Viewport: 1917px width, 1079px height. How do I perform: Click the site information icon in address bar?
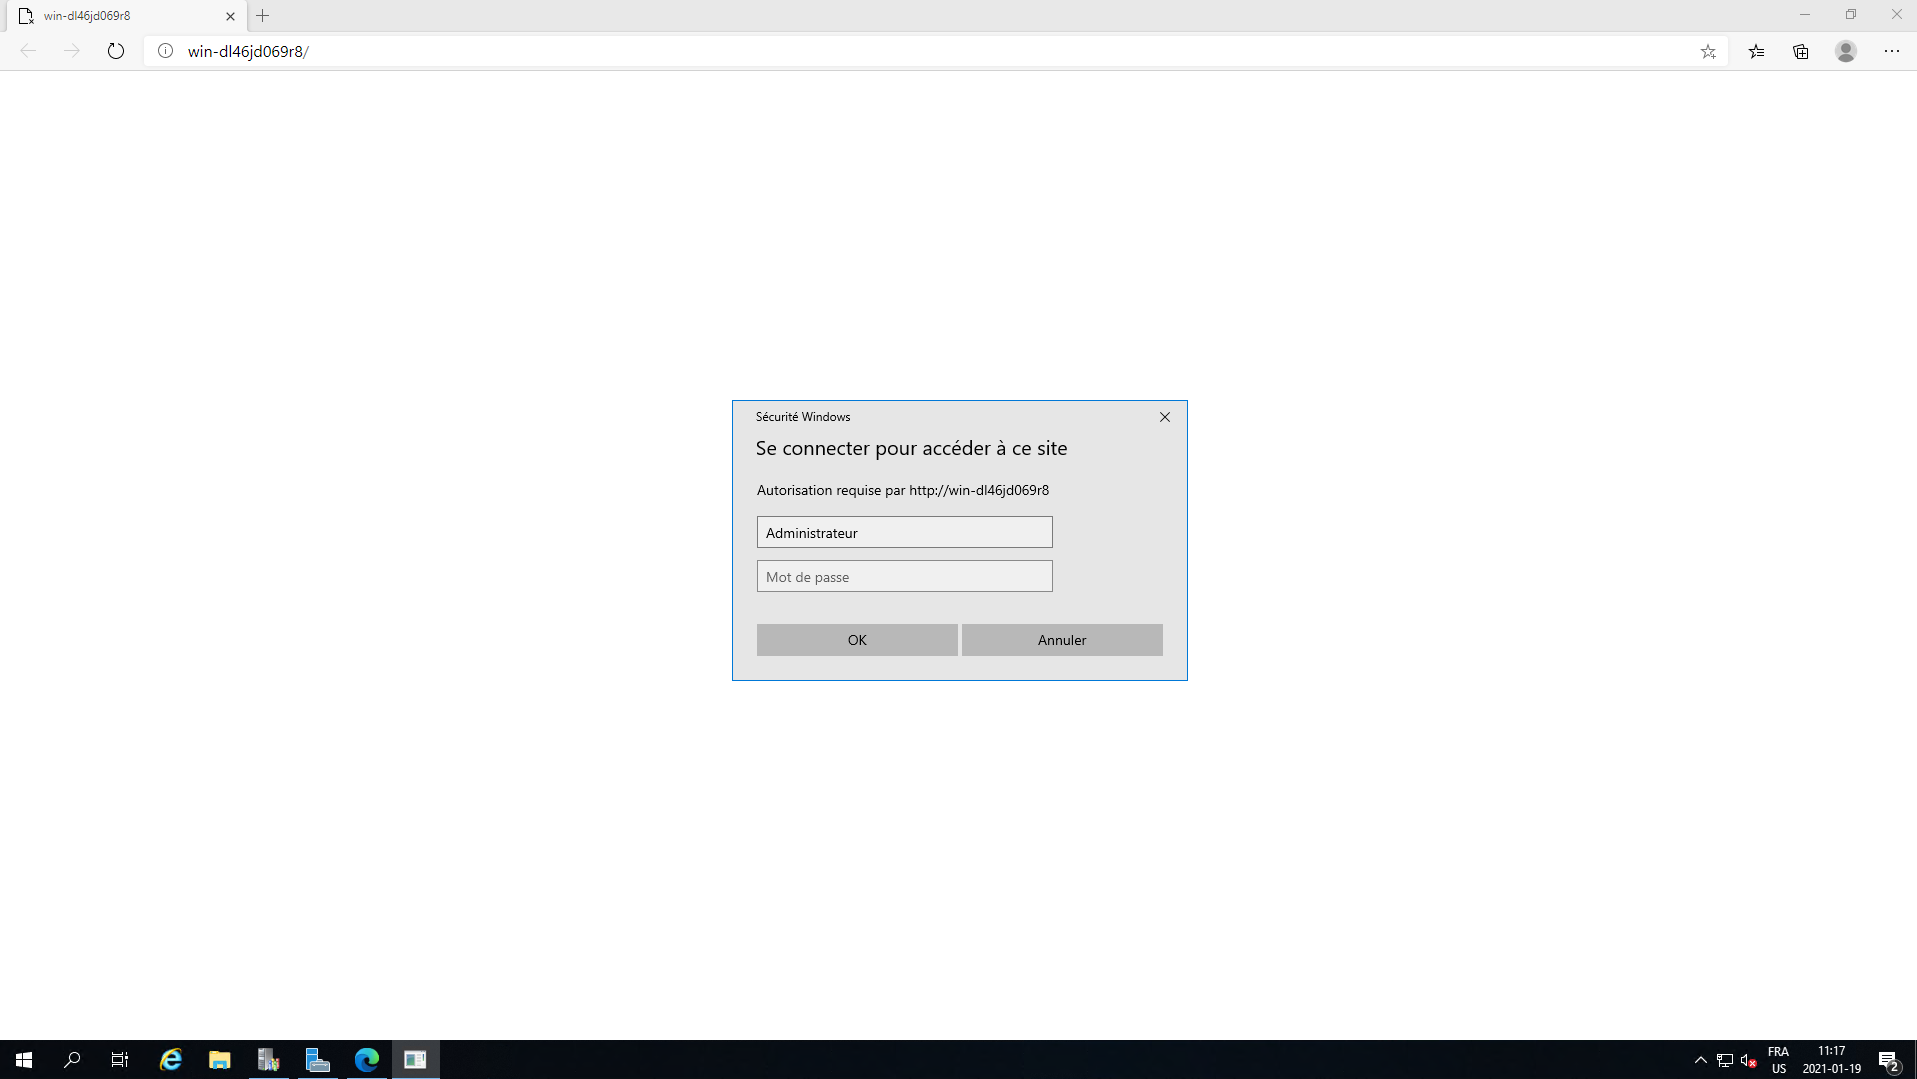166,51
